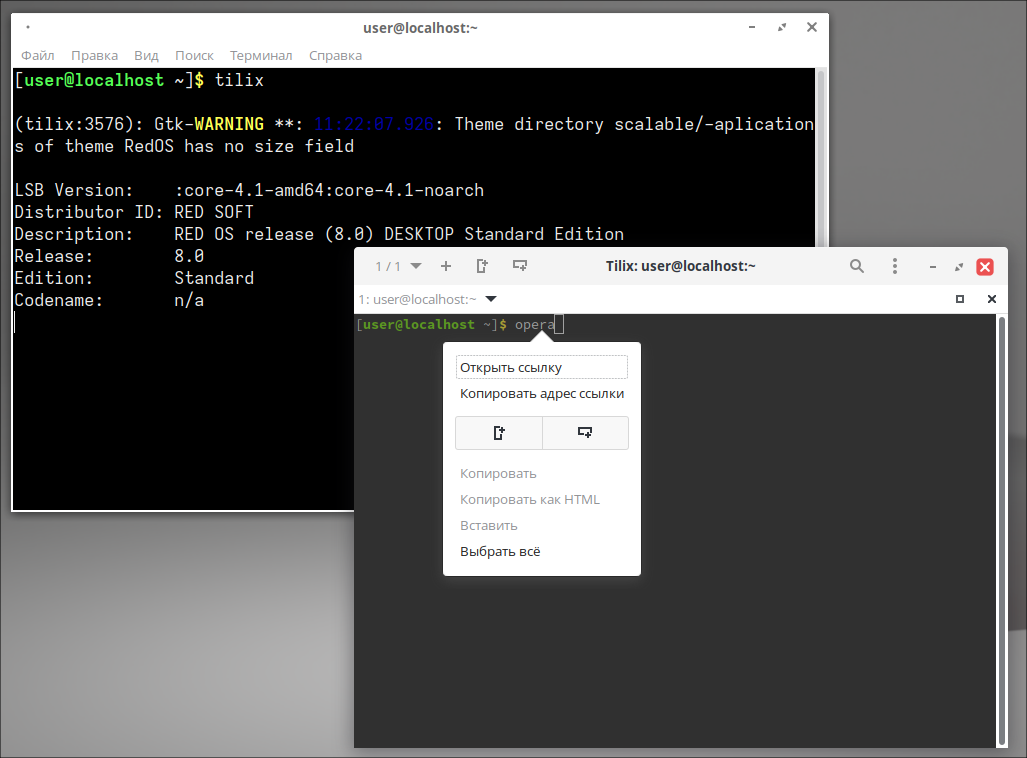1027x758 pixels.
Task: Click split right button in context menu
Action: [499, 433]
